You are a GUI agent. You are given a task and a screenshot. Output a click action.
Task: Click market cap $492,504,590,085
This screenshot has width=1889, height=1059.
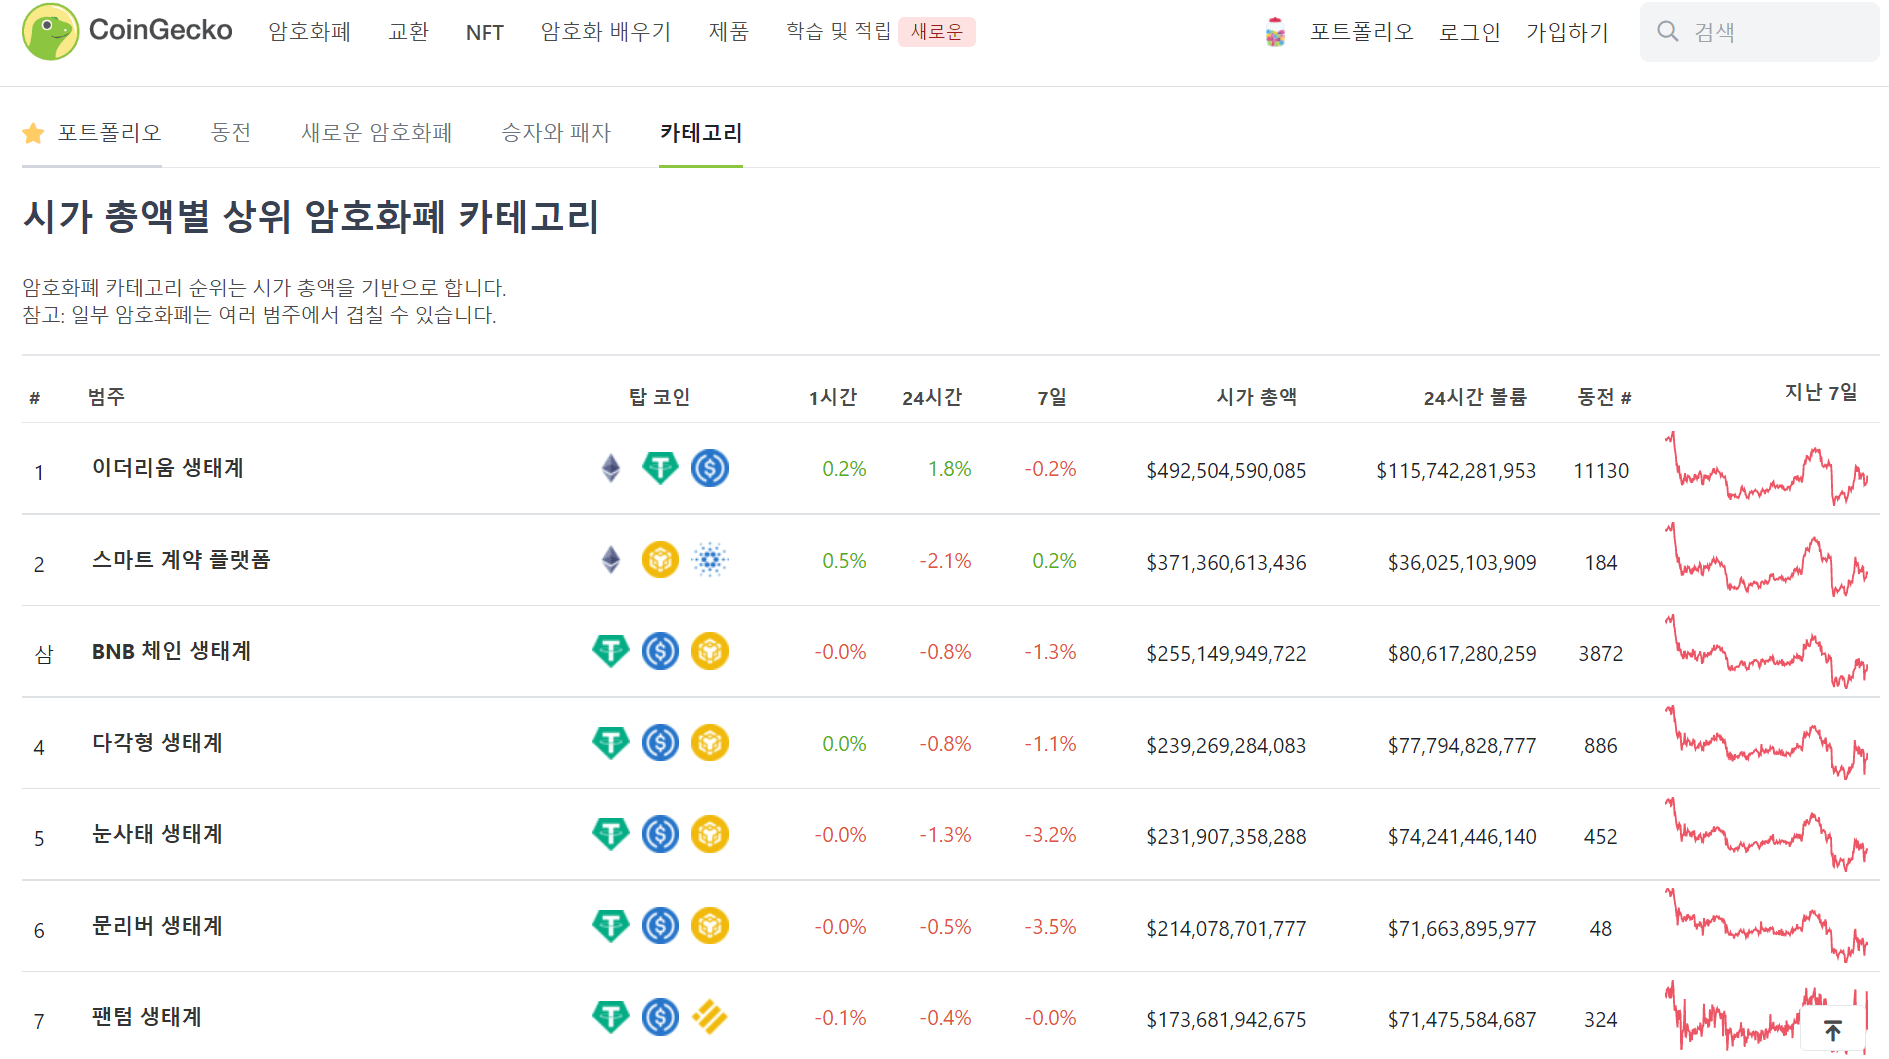[x=1226, y=470]
